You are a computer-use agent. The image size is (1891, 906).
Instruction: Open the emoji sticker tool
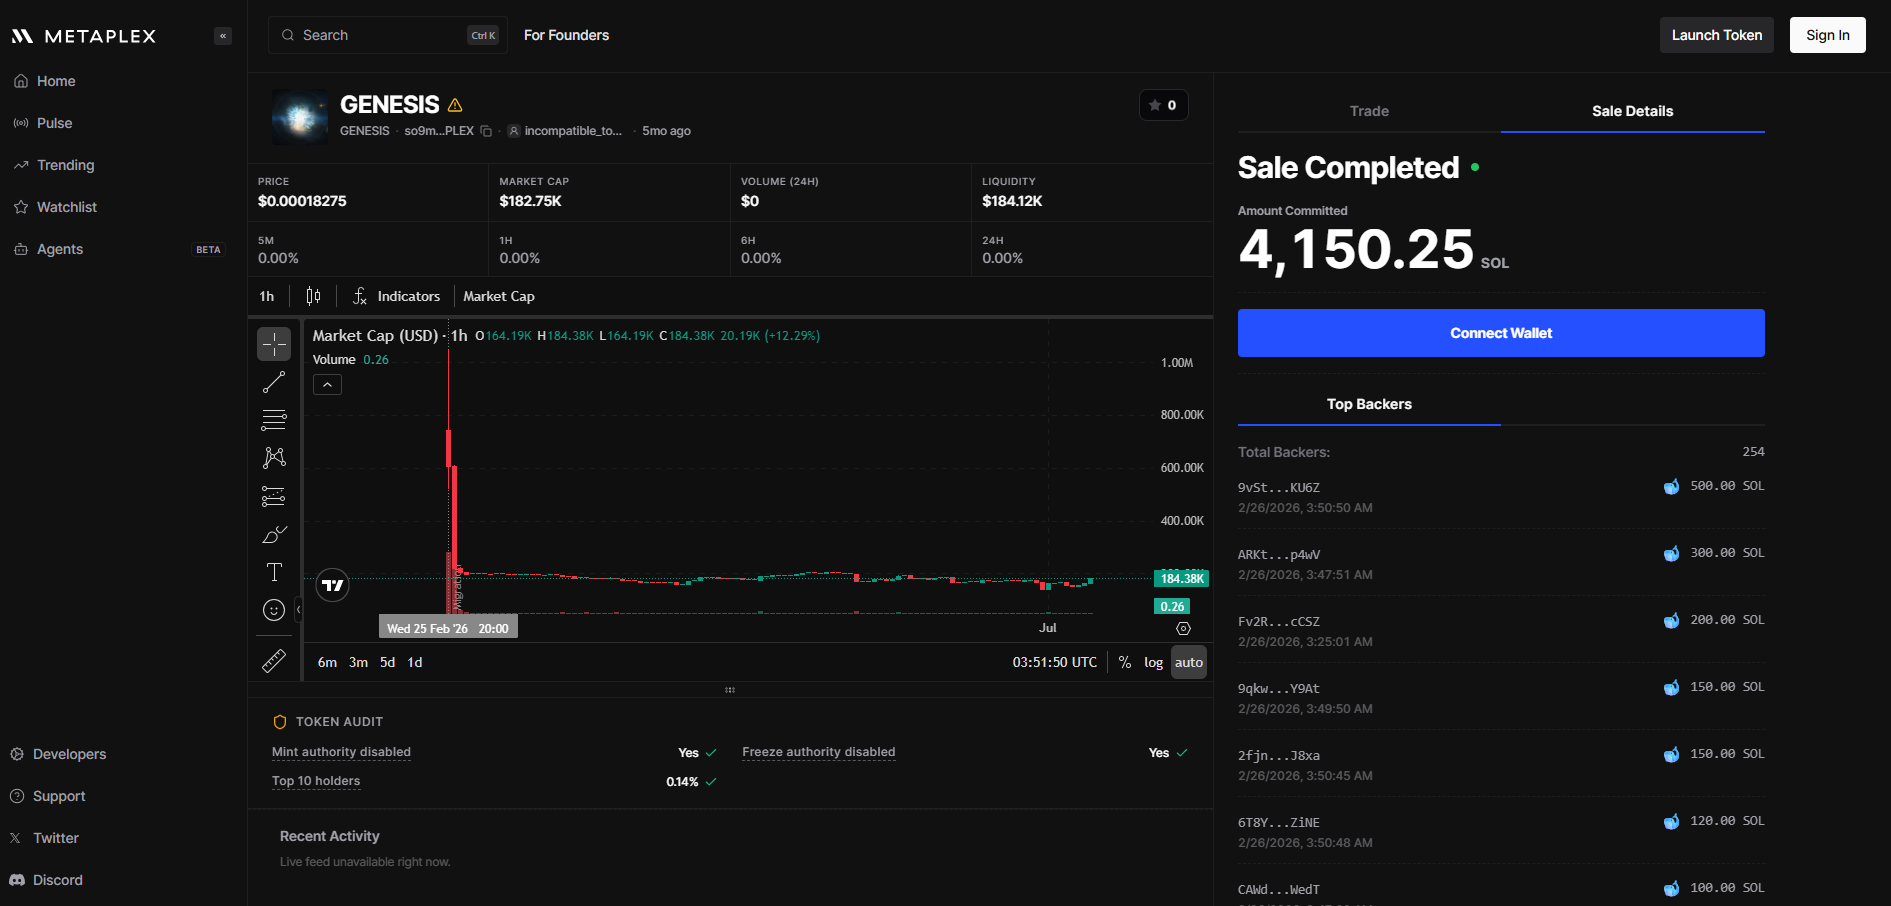tap(274, 610)
